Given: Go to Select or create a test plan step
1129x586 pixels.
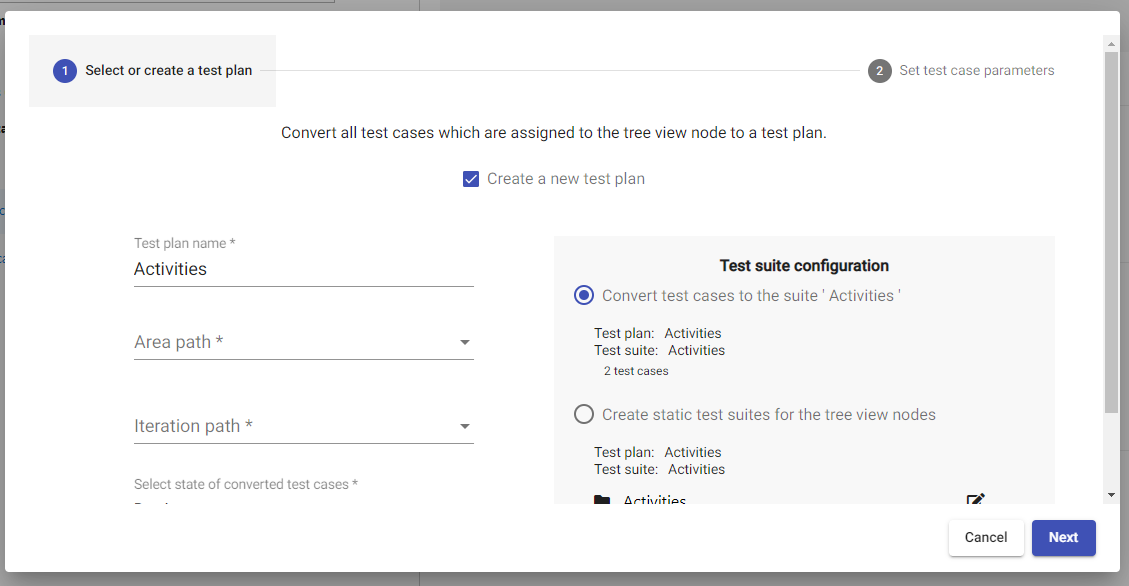Looking at the screenshot, I should pos(168,71).
